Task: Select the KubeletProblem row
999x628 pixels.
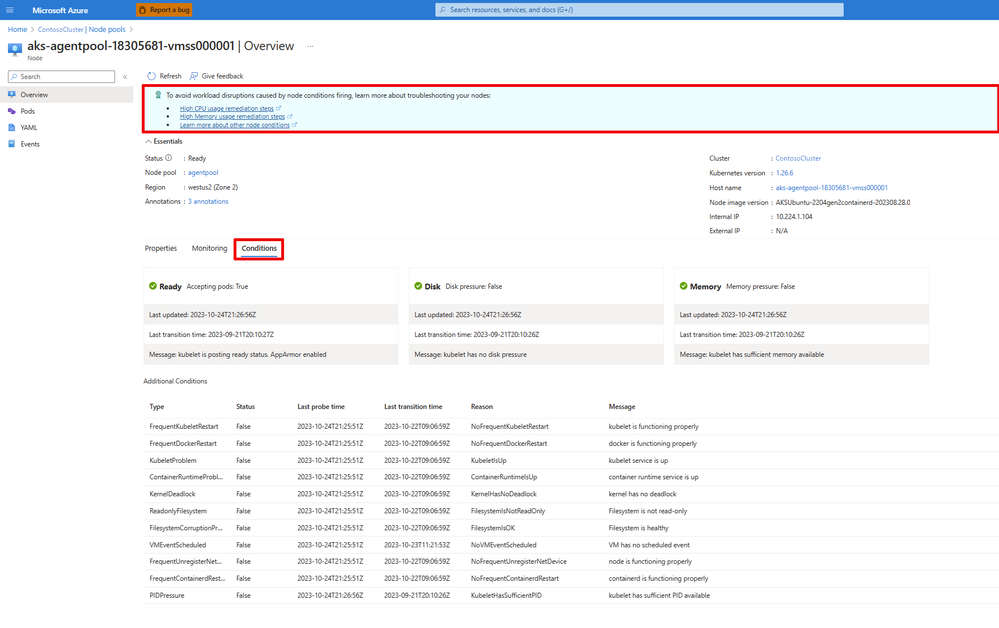Action: point(571,460)
